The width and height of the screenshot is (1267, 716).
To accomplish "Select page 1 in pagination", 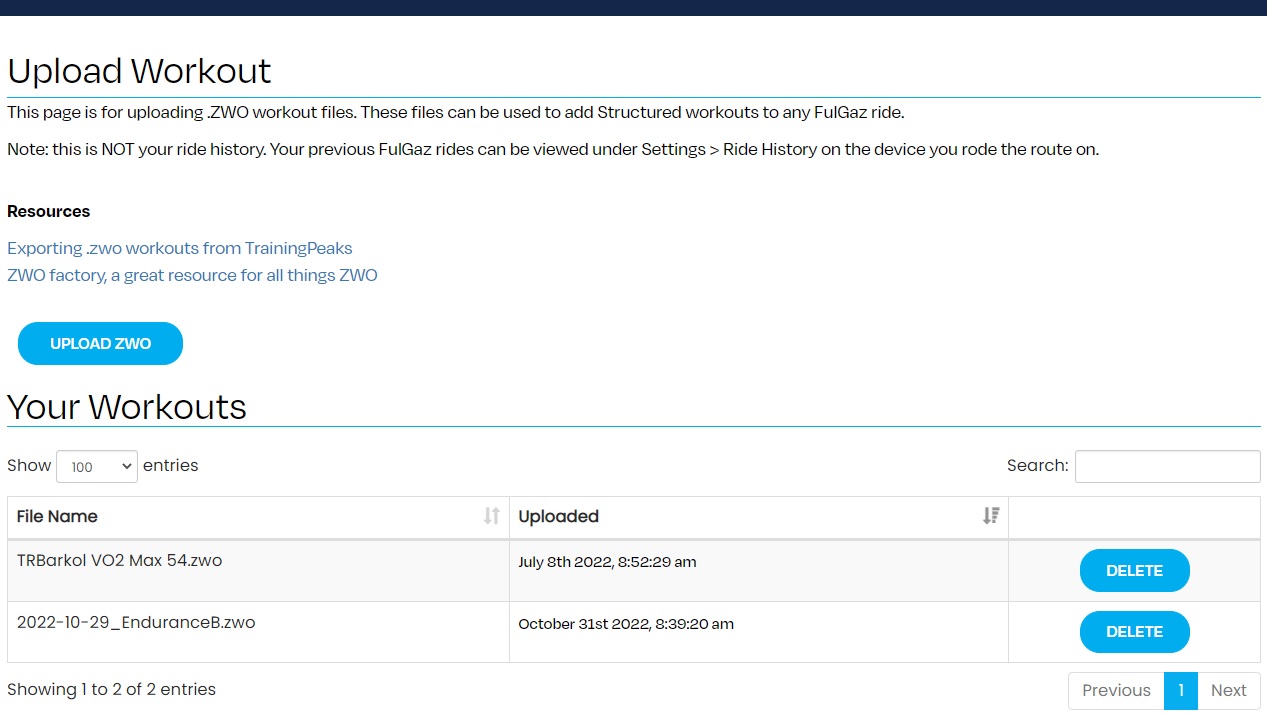I will pyautogui.click(x=1180, y=690).
